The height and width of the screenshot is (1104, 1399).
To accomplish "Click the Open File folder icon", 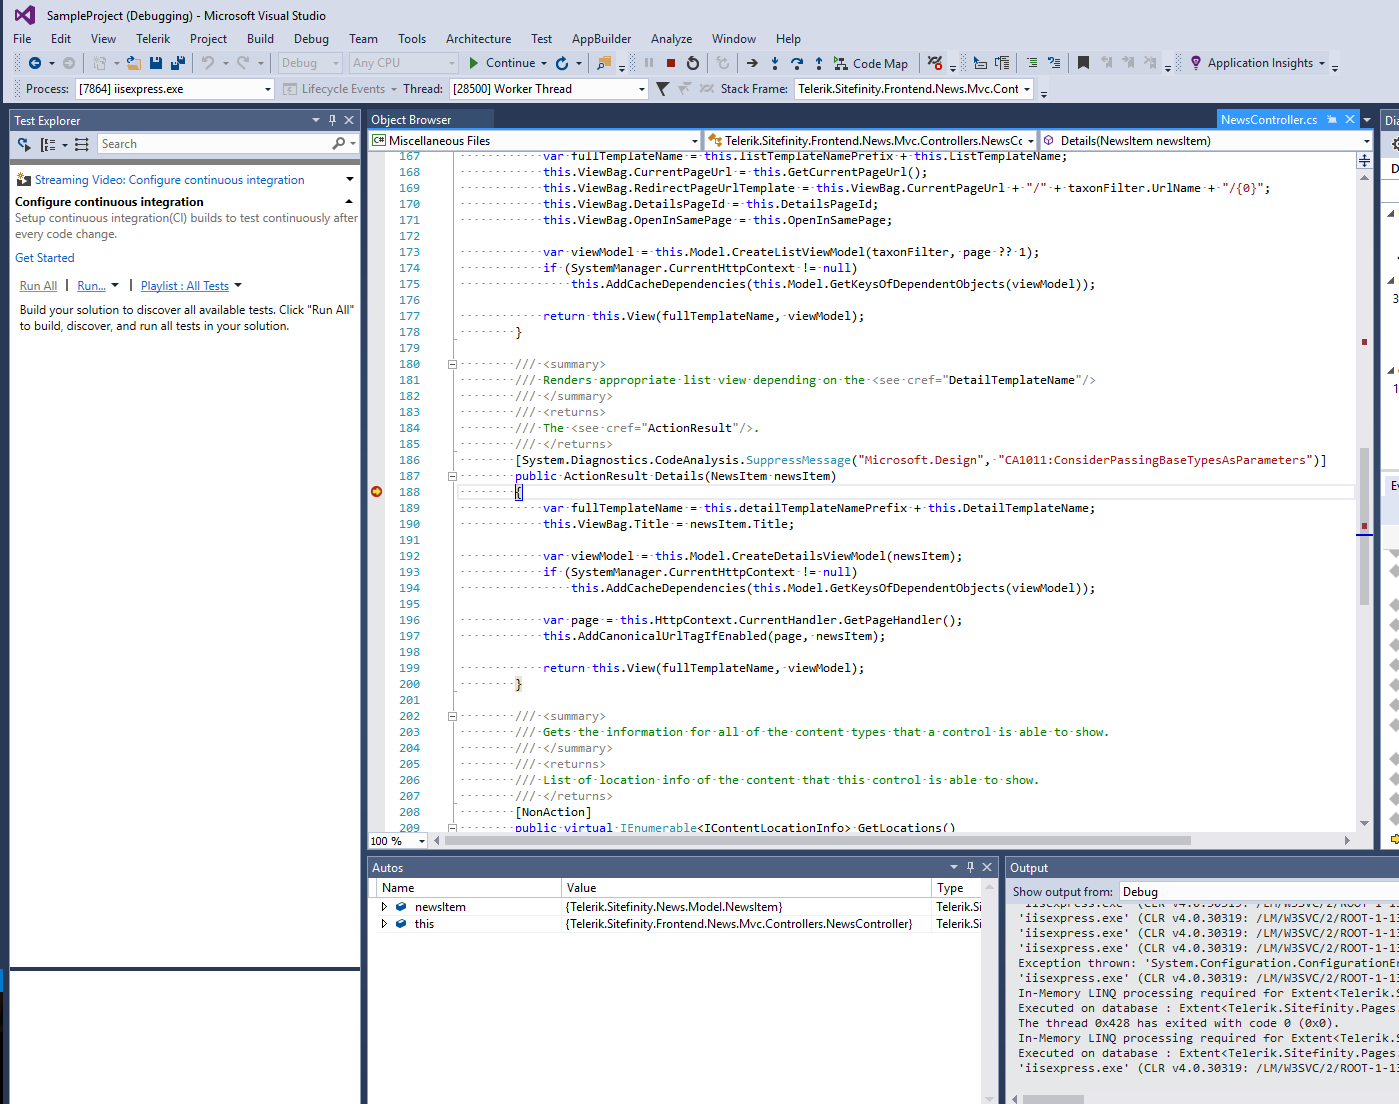I will click(133, 63).
